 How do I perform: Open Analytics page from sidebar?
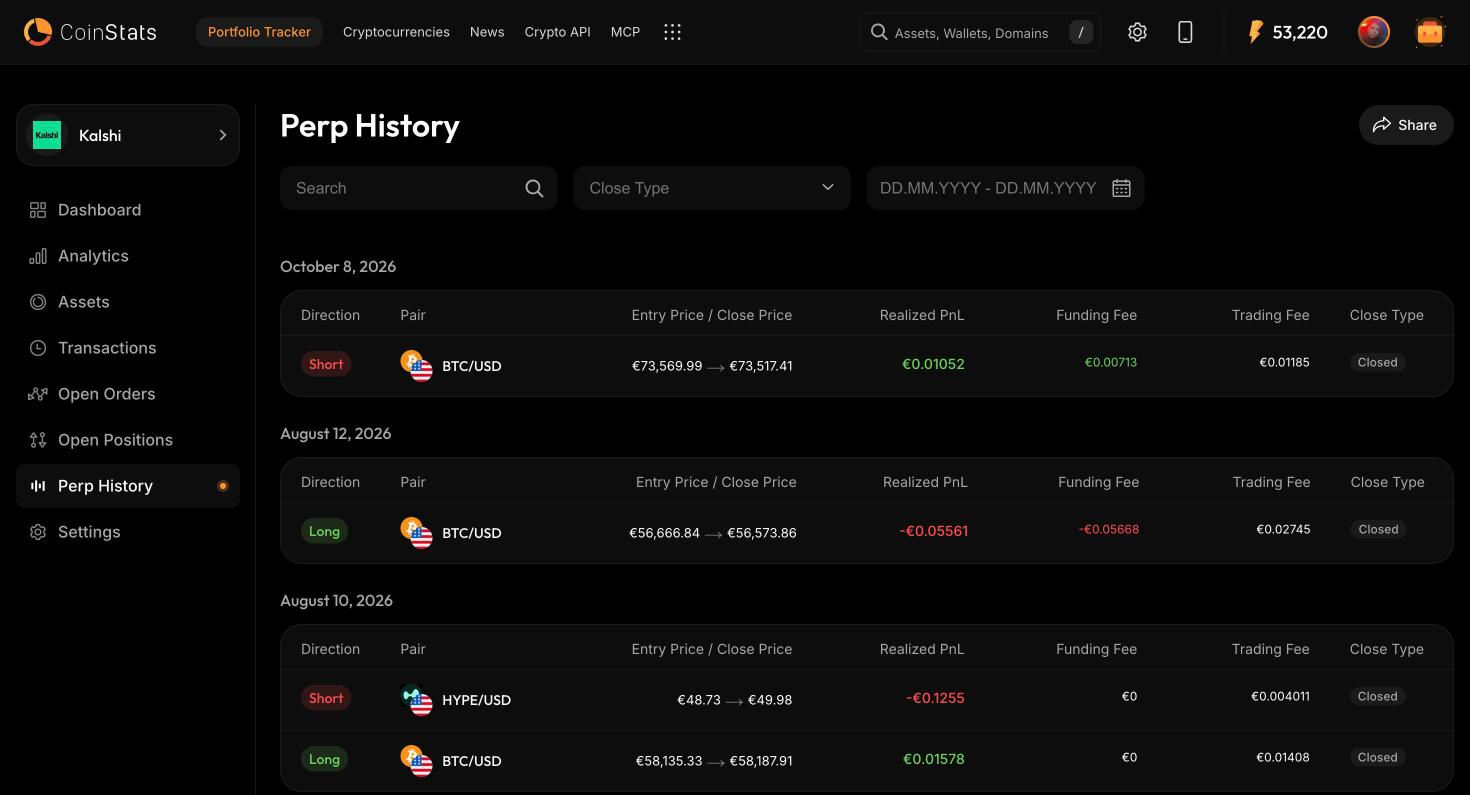[x=128, y=256]
